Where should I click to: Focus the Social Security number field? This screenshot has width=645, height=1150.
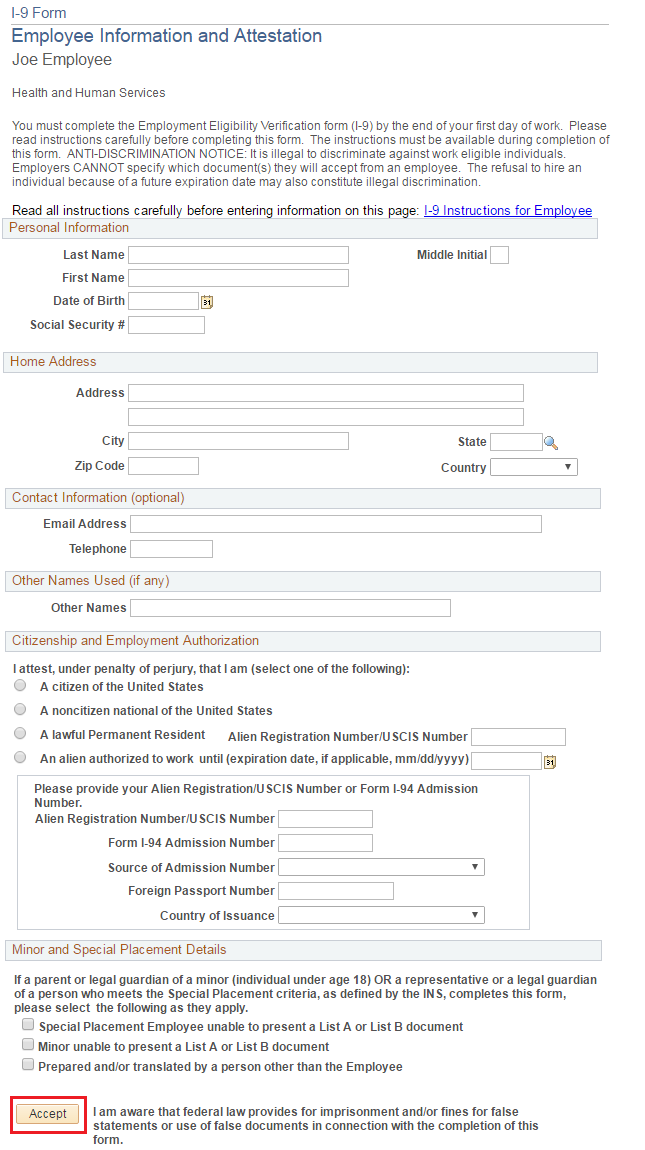166,325
